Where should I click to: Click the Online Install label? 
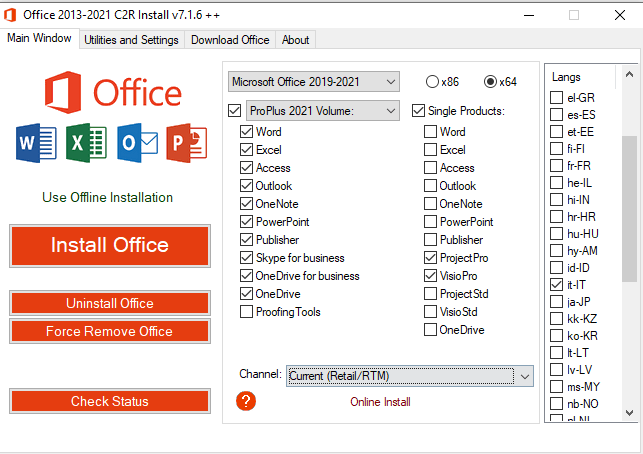click(x=380, y=402)
